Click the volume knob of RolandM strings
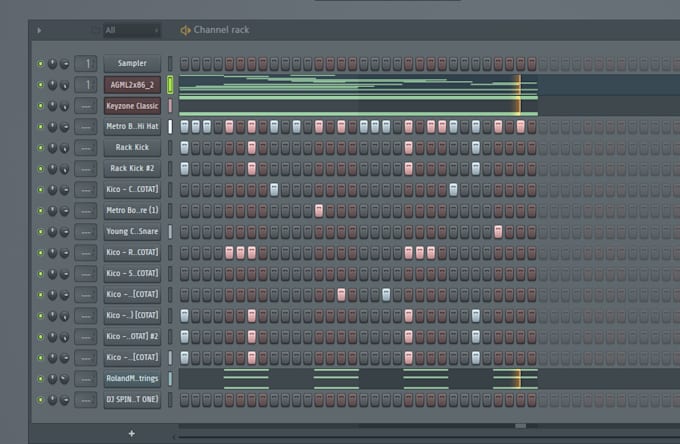Viewport: 680px width, 444px height. [x=64, y=379]
